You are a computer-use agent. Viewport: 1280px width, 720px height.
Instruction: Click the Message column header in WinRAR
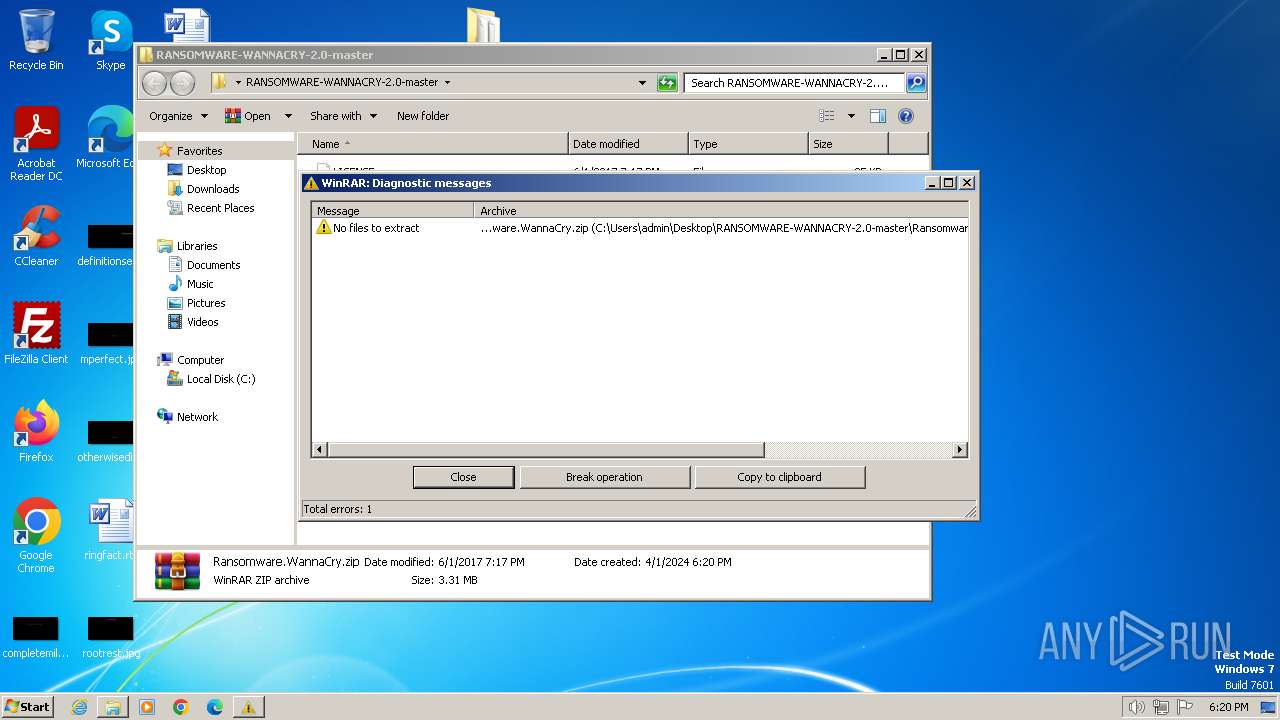tap(393, 211)
